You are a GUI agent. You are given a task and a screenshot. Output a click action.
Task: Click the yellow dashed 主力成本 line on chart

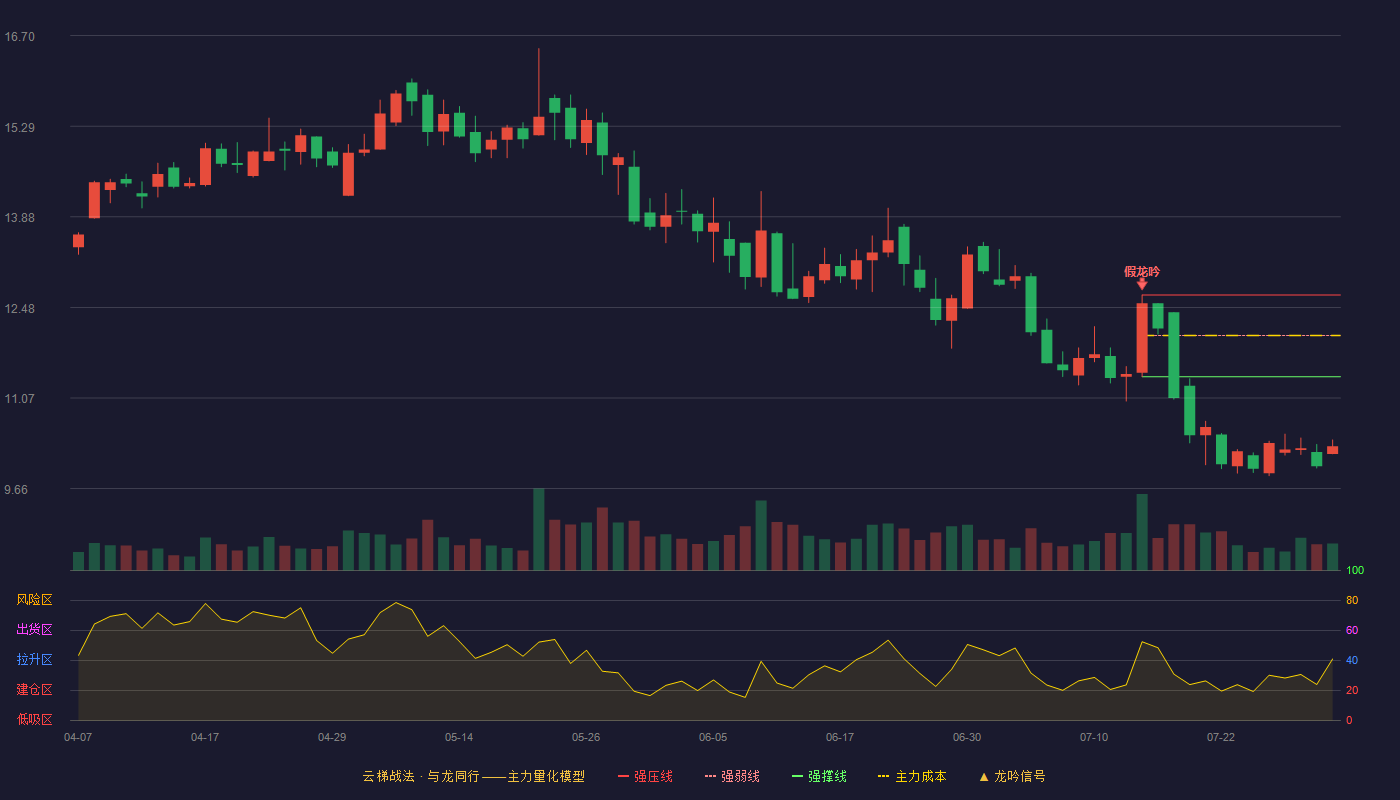[x=1244, y=336]
